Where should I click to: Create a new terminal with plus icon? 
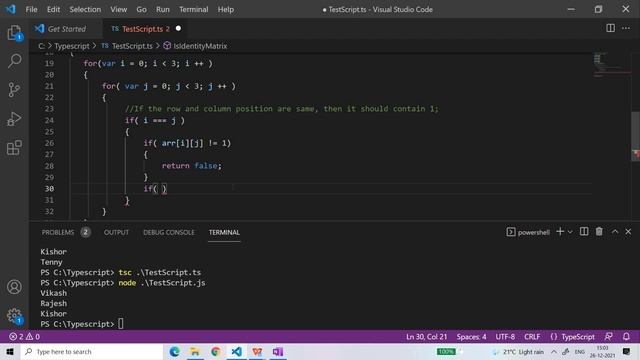560,232
